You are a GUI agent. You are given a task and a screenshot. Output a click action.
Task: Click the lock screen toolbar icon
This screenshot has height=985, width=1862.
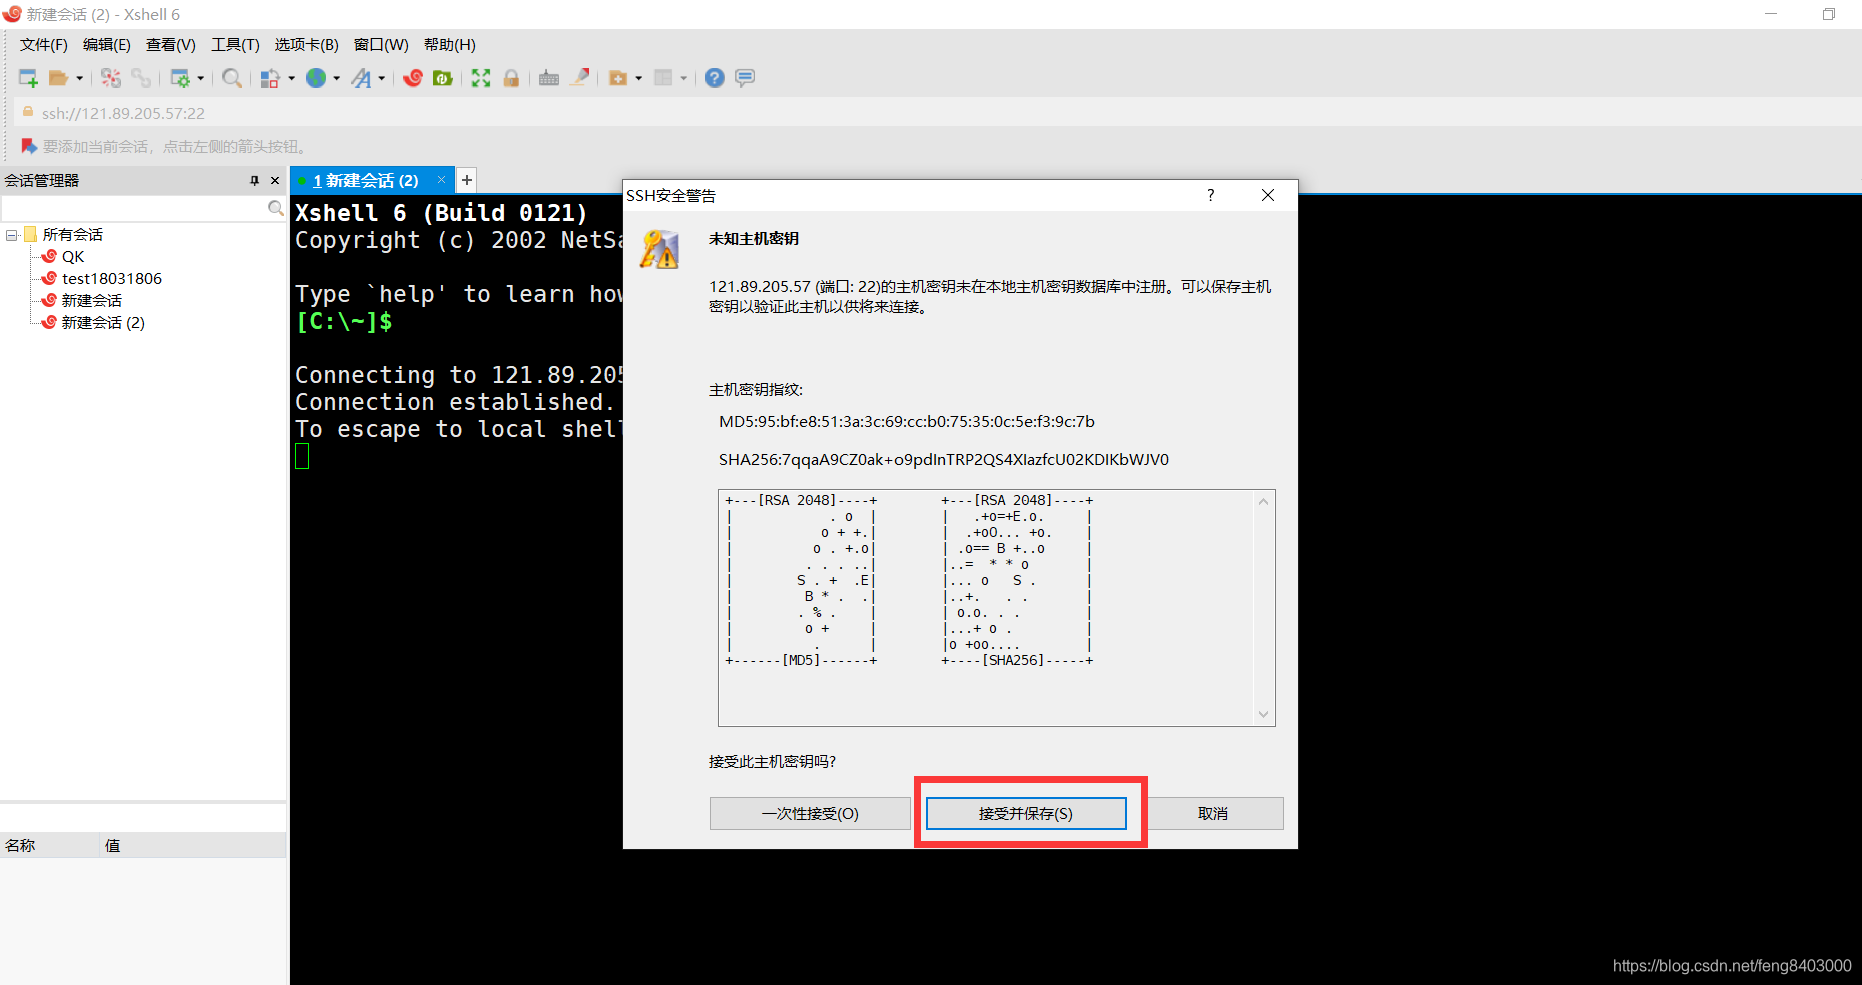pos(511,77)
